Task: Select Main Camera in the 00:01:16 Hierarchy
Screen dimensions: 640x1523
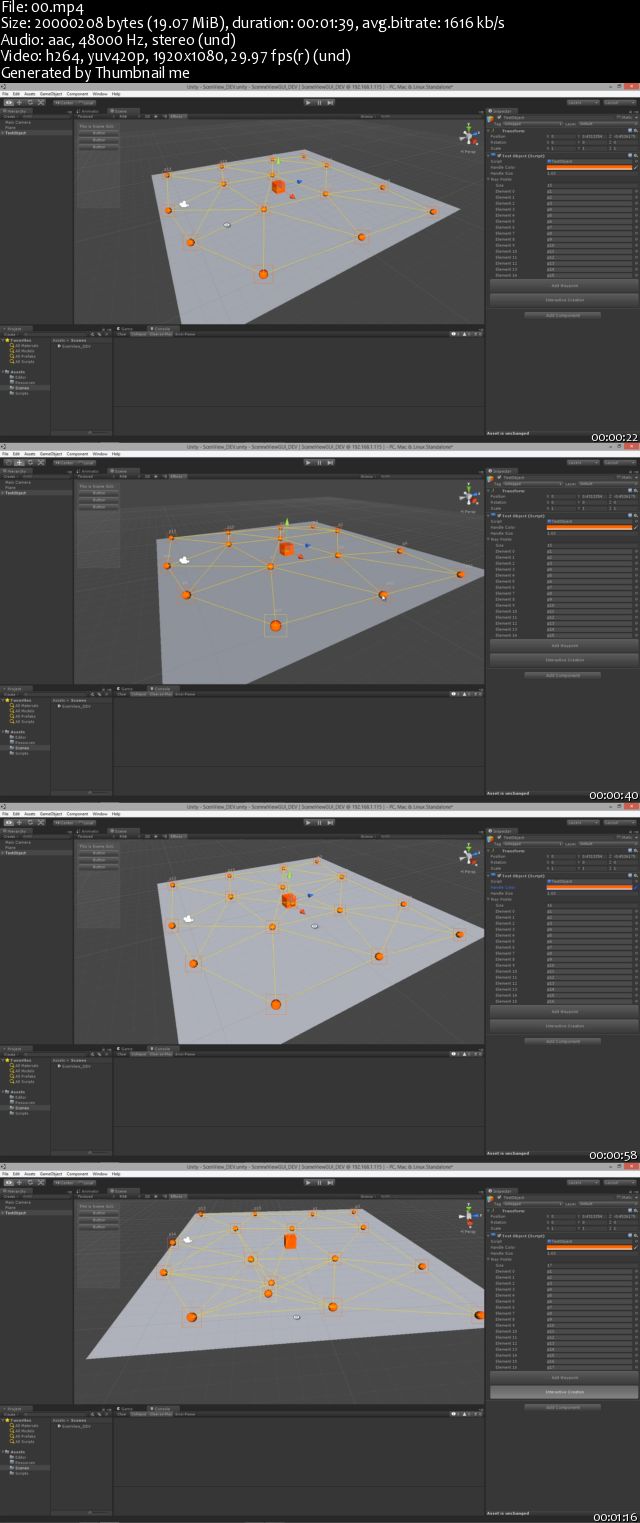Action: [20, 1201]
